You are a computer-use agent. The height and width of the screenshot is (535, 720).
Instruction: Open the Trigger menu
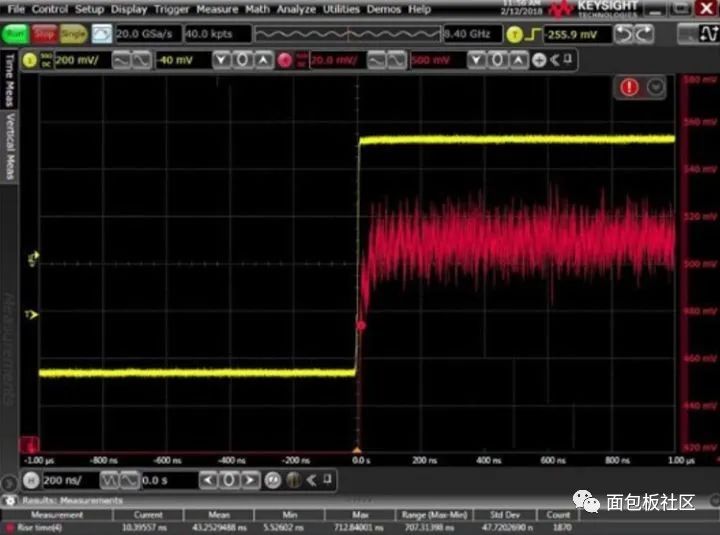(x=171, y=9)
